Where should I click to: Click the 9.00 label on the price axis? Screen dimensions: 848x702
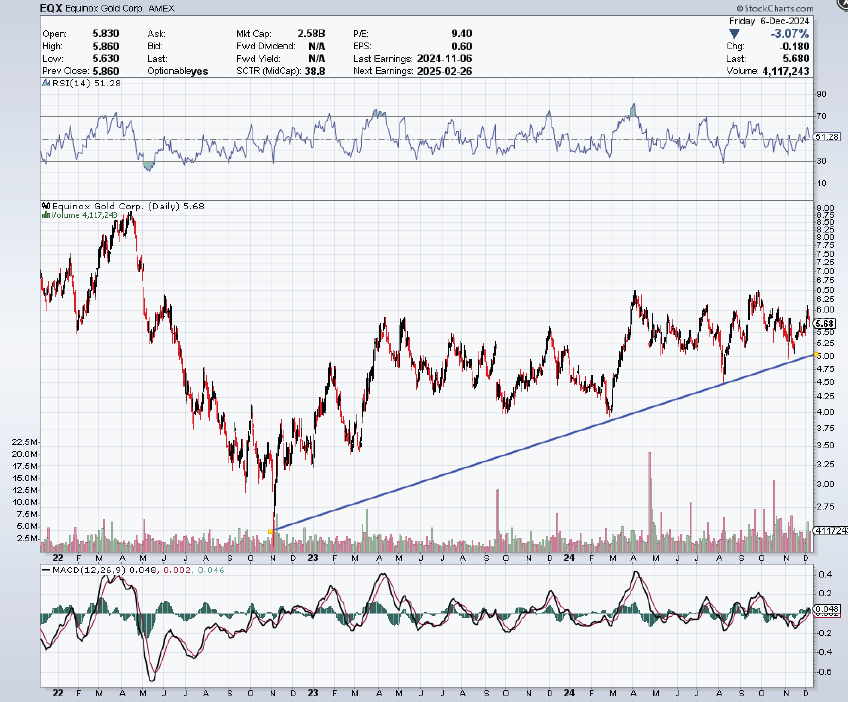click(825, 208)
